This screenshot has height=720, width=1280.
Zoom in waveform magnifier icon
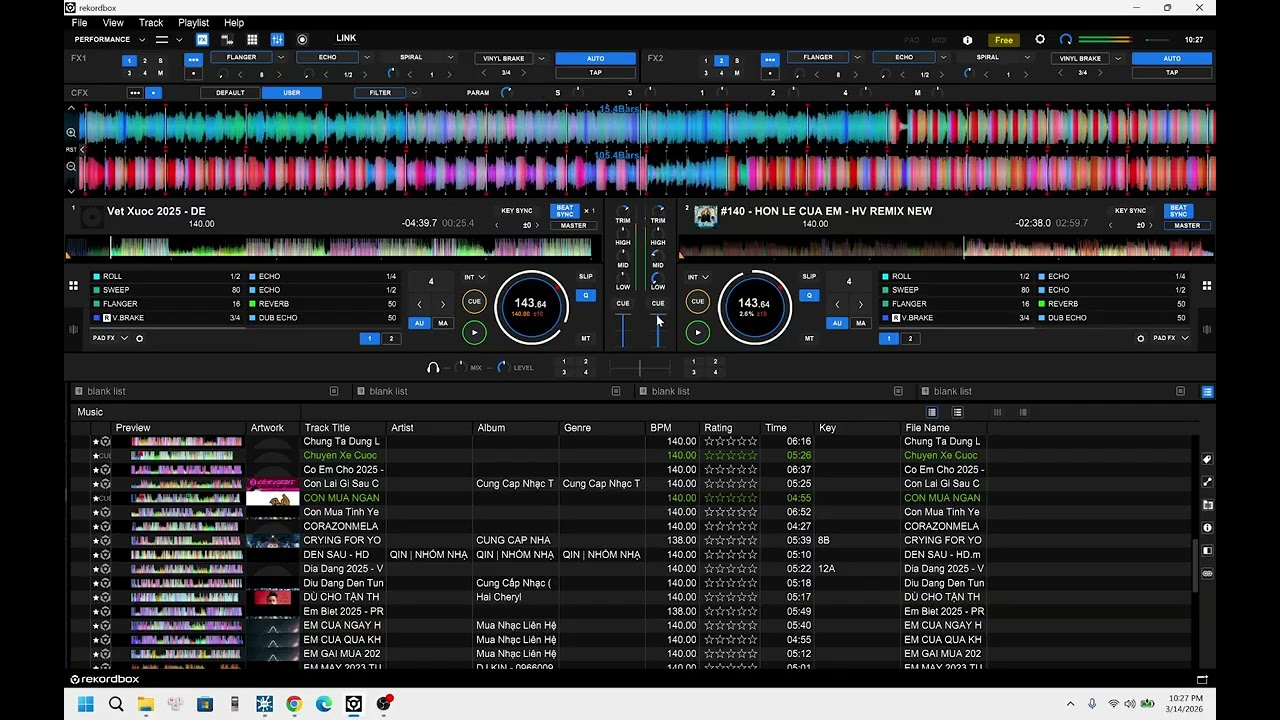coord(71,132)
